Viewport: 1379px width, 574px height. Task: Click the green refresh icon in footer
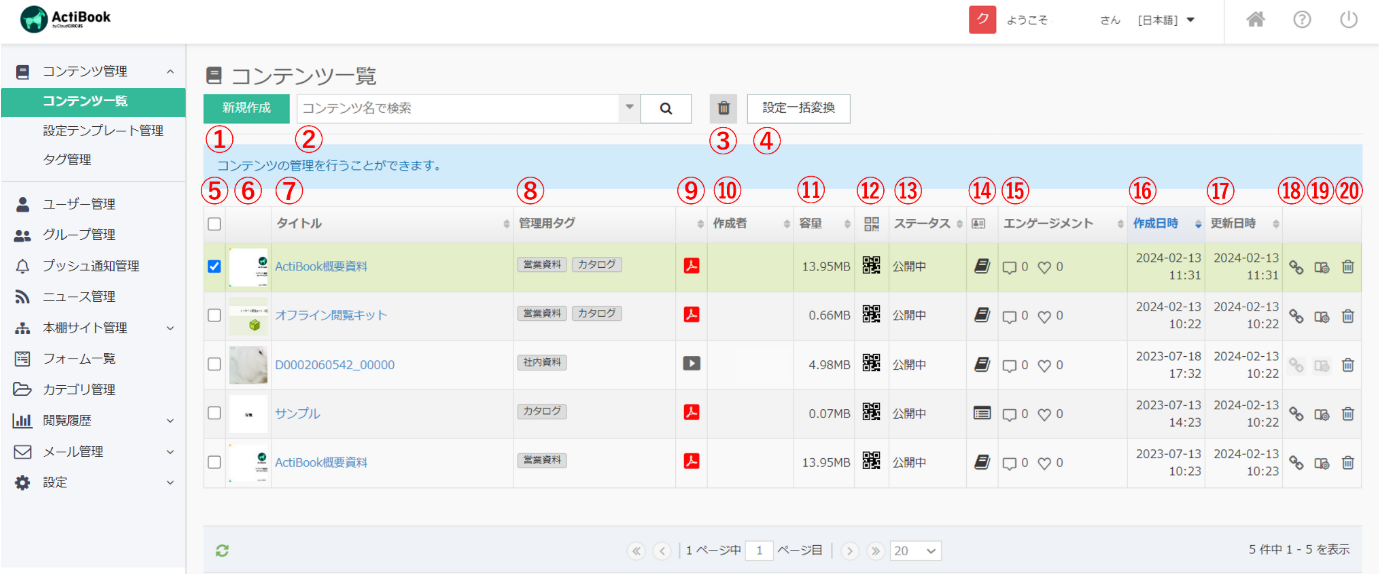222,550
